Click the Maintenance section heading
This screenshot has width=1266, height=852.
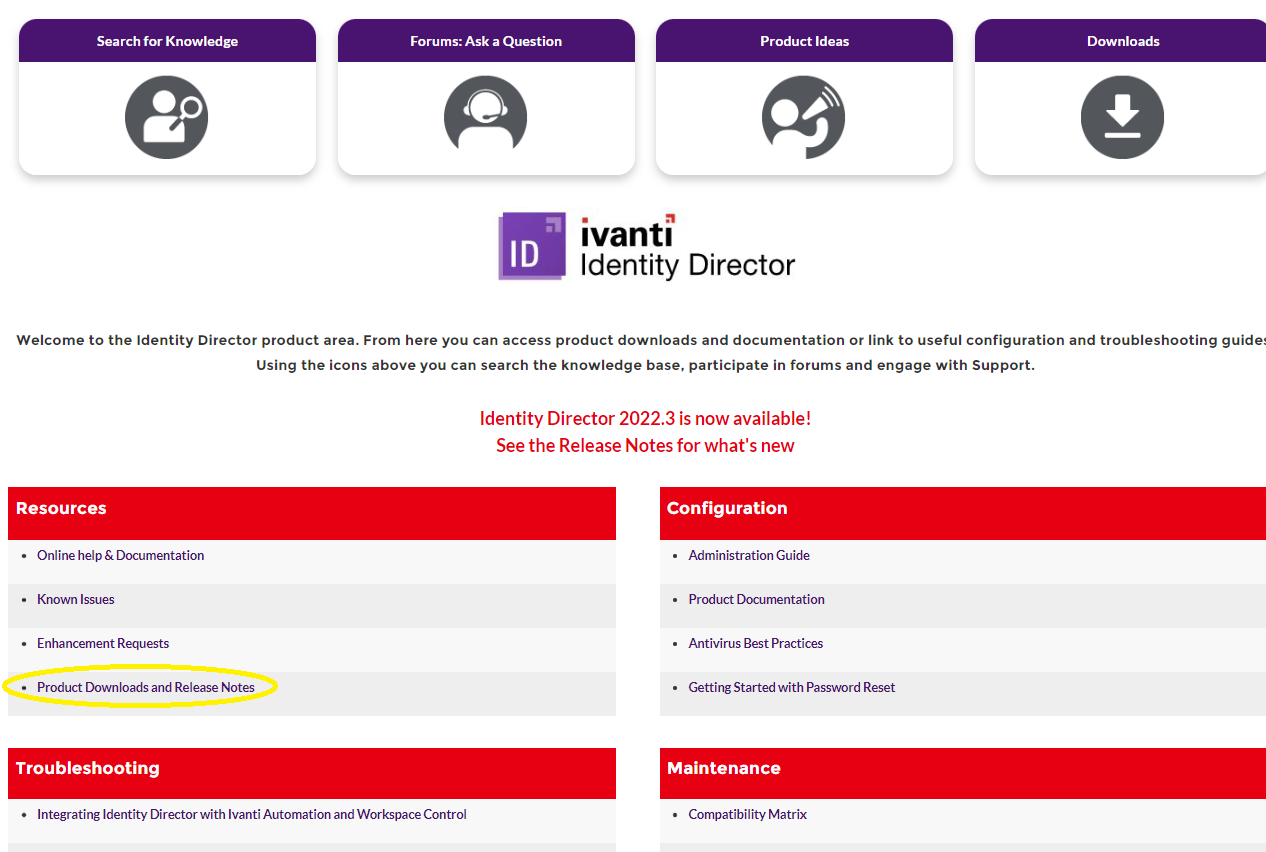tap(724, 768)
